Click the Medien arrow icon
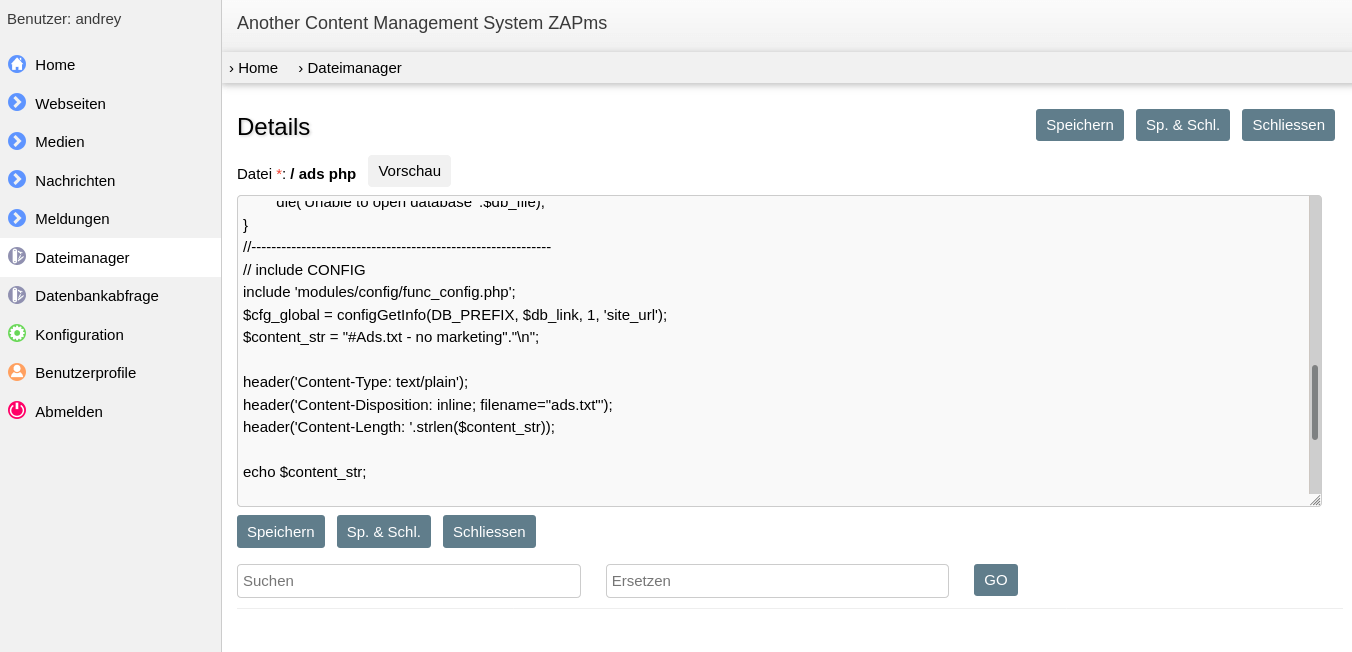This screenshot has height=652, width=1352. pyautogui.click(x=17, y=141)
